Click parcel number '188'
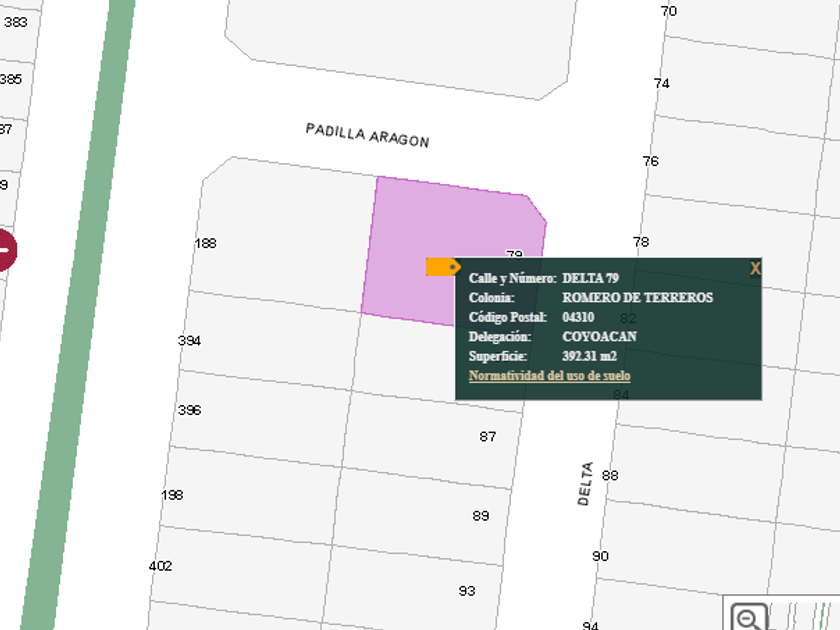The width and height of the screenshot is (840, 630). coord(206,243)
